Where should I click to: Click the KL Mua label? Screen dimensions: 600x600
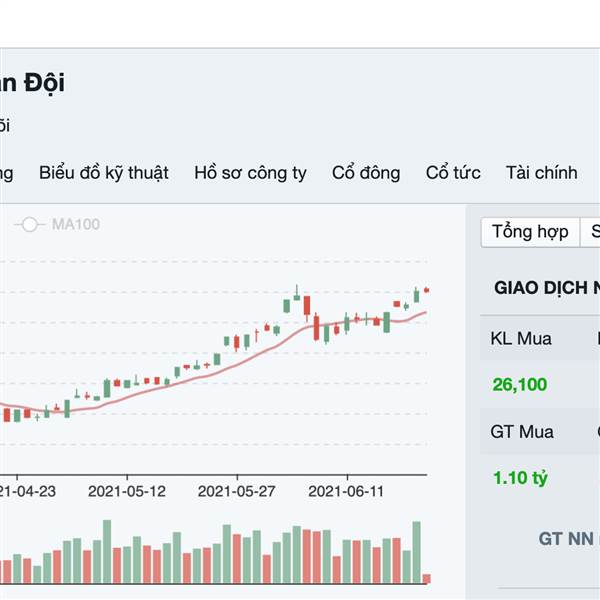(521, 339)
